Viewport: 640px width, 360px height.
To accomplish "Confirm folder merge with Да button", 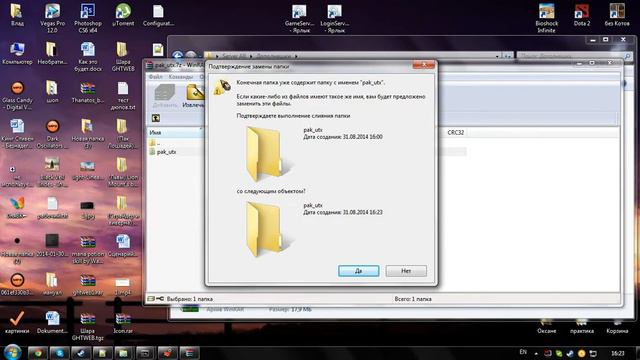I will click(x=358, y=271).
